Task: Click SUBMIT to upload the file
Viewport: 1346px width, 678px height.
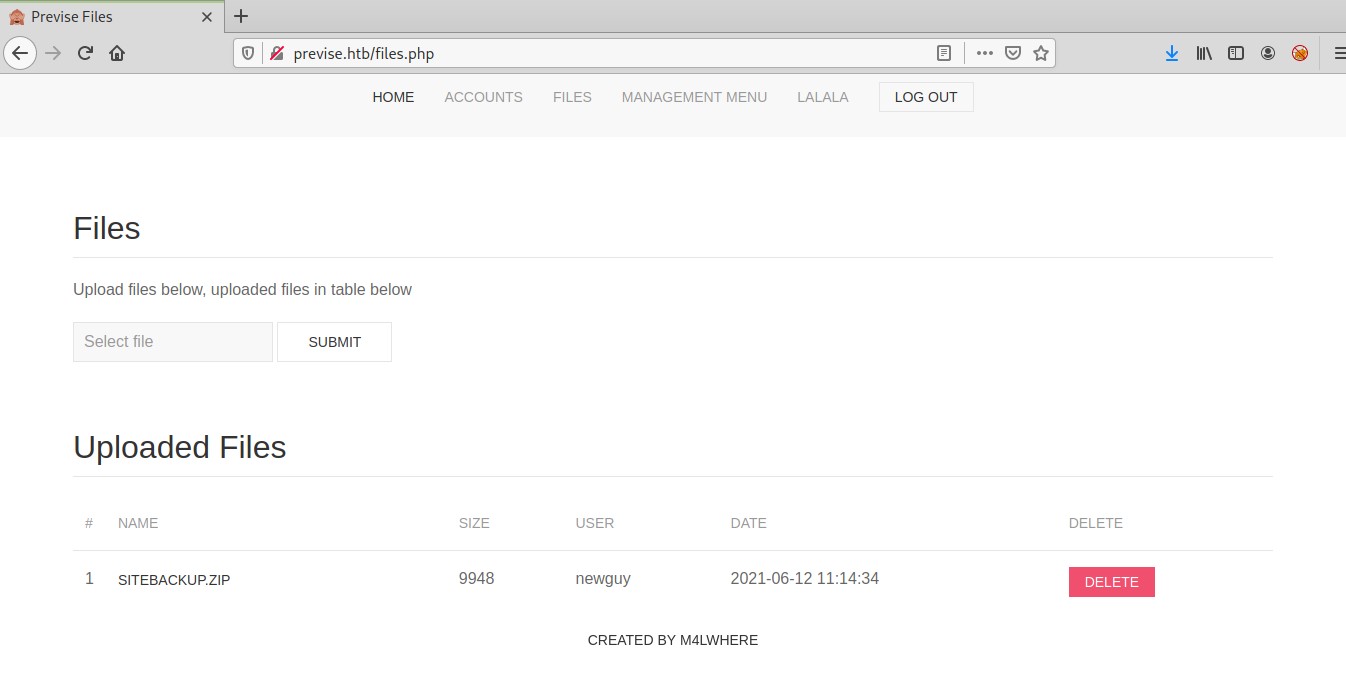Action: tap(334, 342)
